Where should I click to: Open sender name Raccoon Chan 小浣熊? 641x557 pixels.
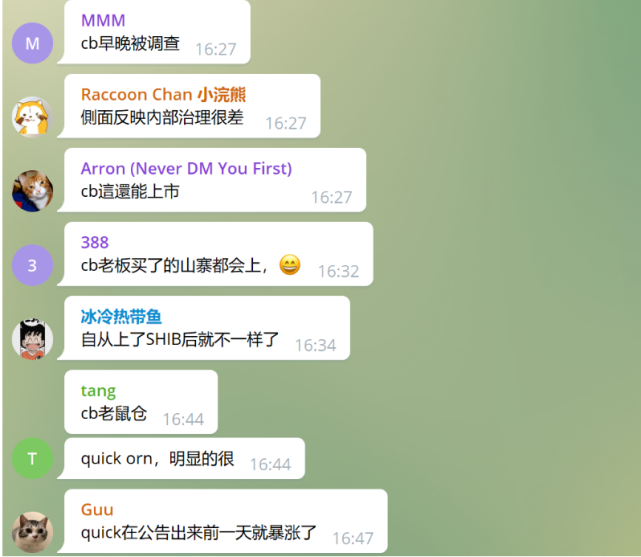pyautogui.click(x=164, y=94)
